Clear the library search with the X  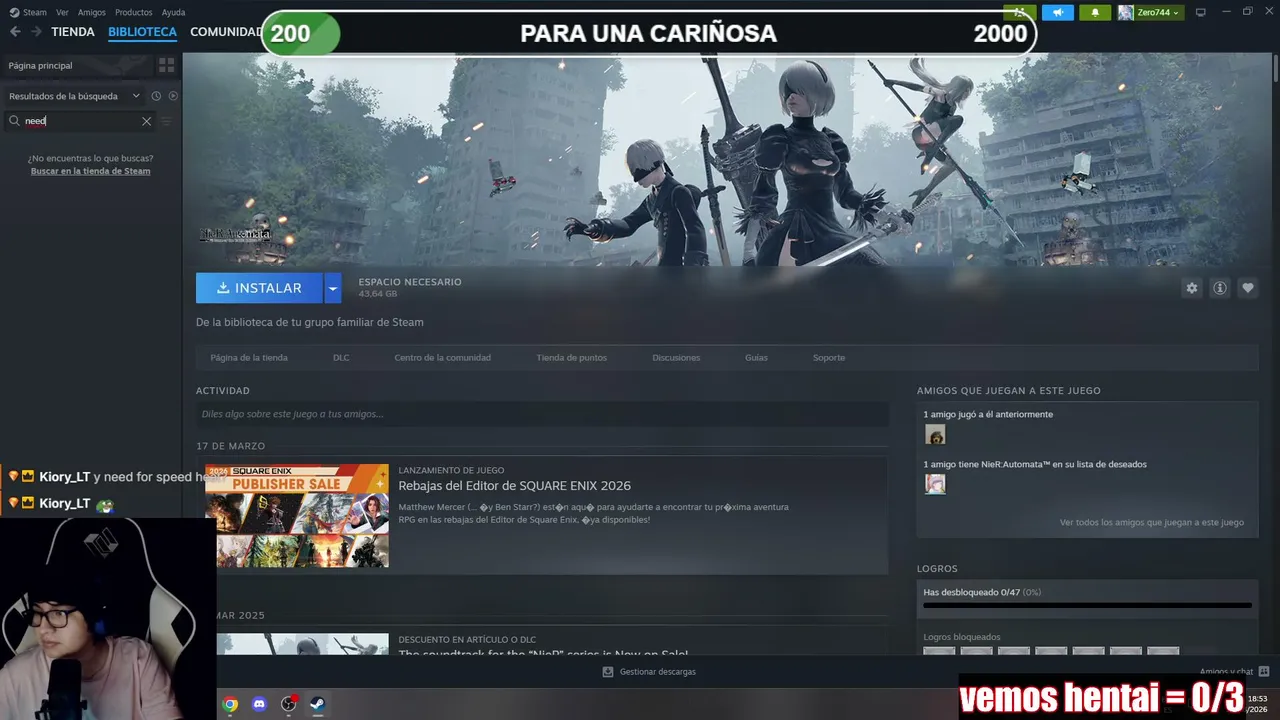146,121
